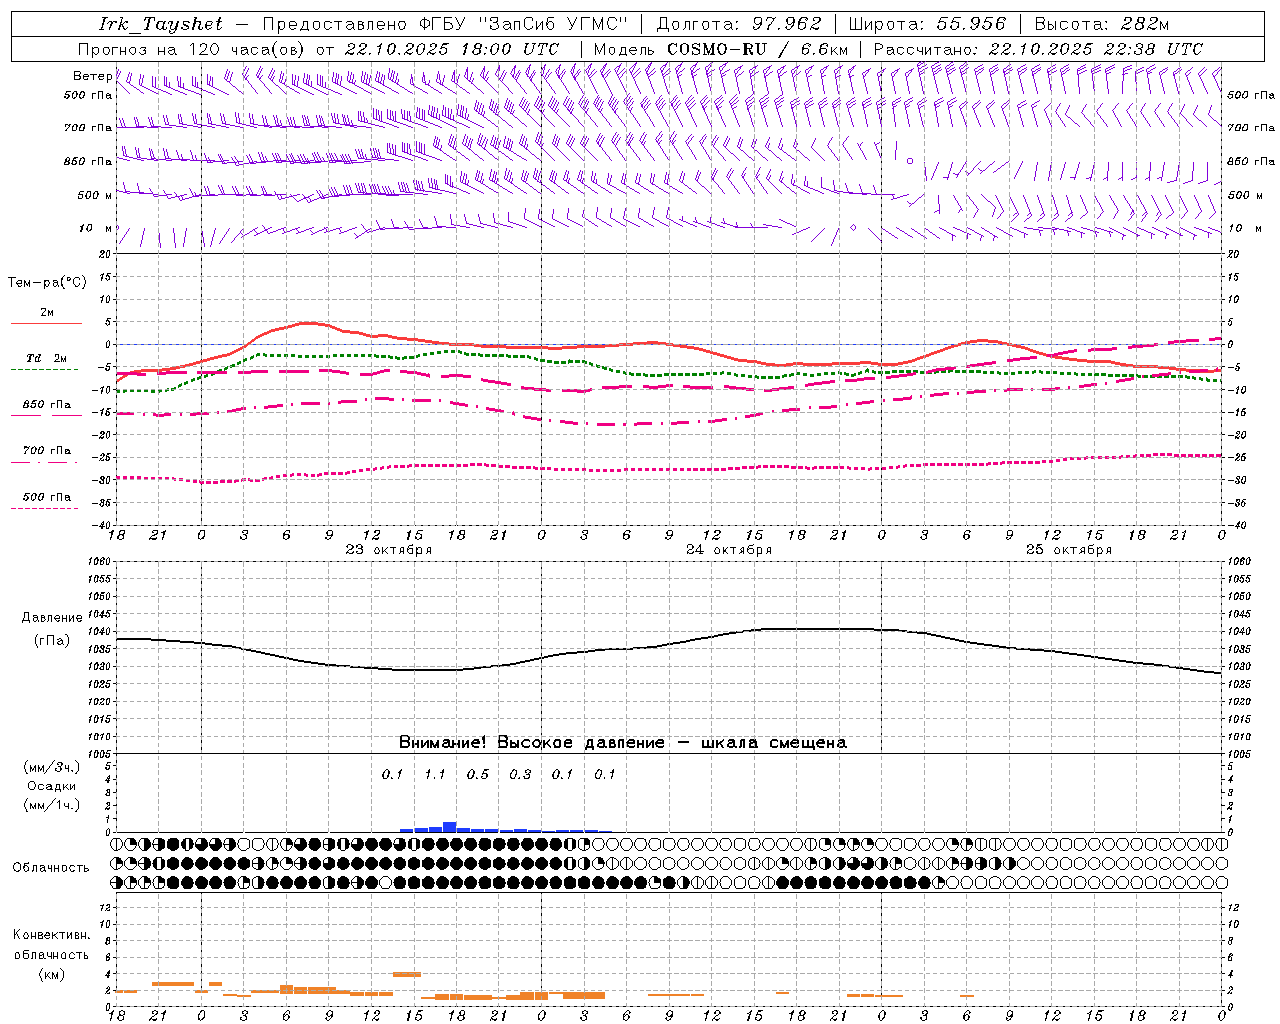Screen dimensions: 1280x1024
Task: Click the 1.1 precipitation amount value
Action: 435,775
